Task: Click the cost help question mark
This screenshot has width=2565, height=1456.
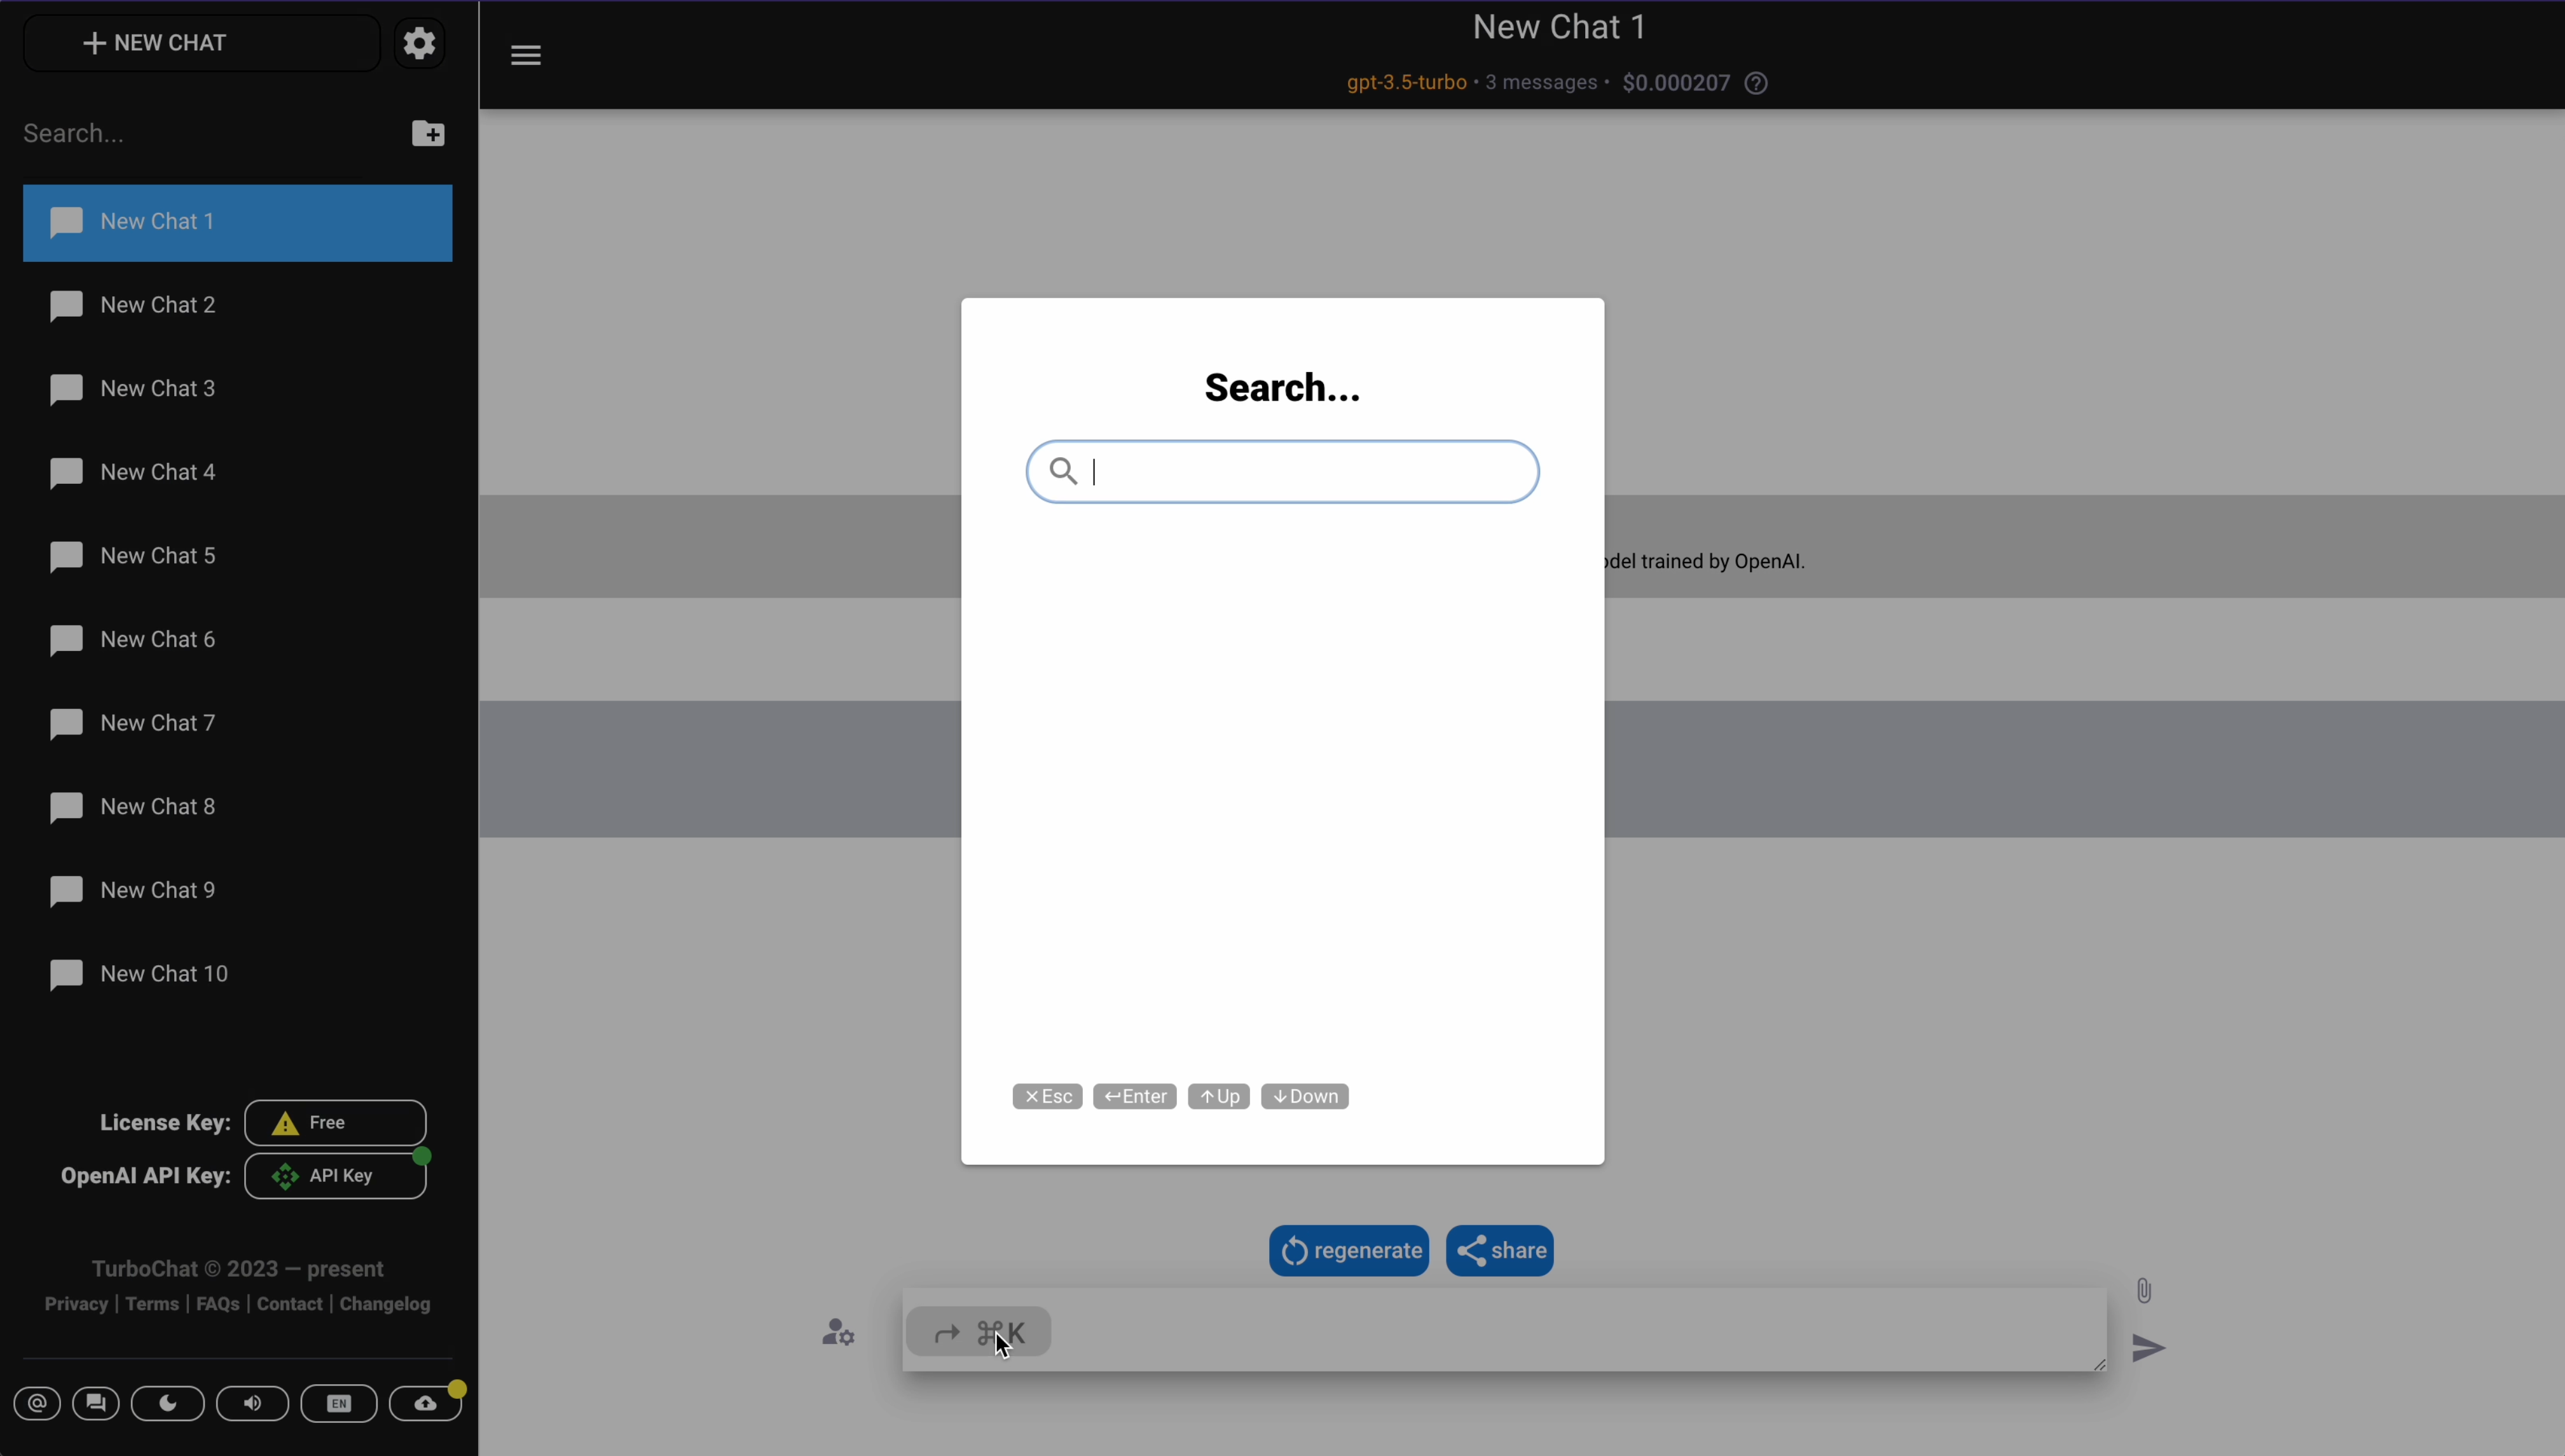Action: pyautogui.click(x=1756, y=83)
